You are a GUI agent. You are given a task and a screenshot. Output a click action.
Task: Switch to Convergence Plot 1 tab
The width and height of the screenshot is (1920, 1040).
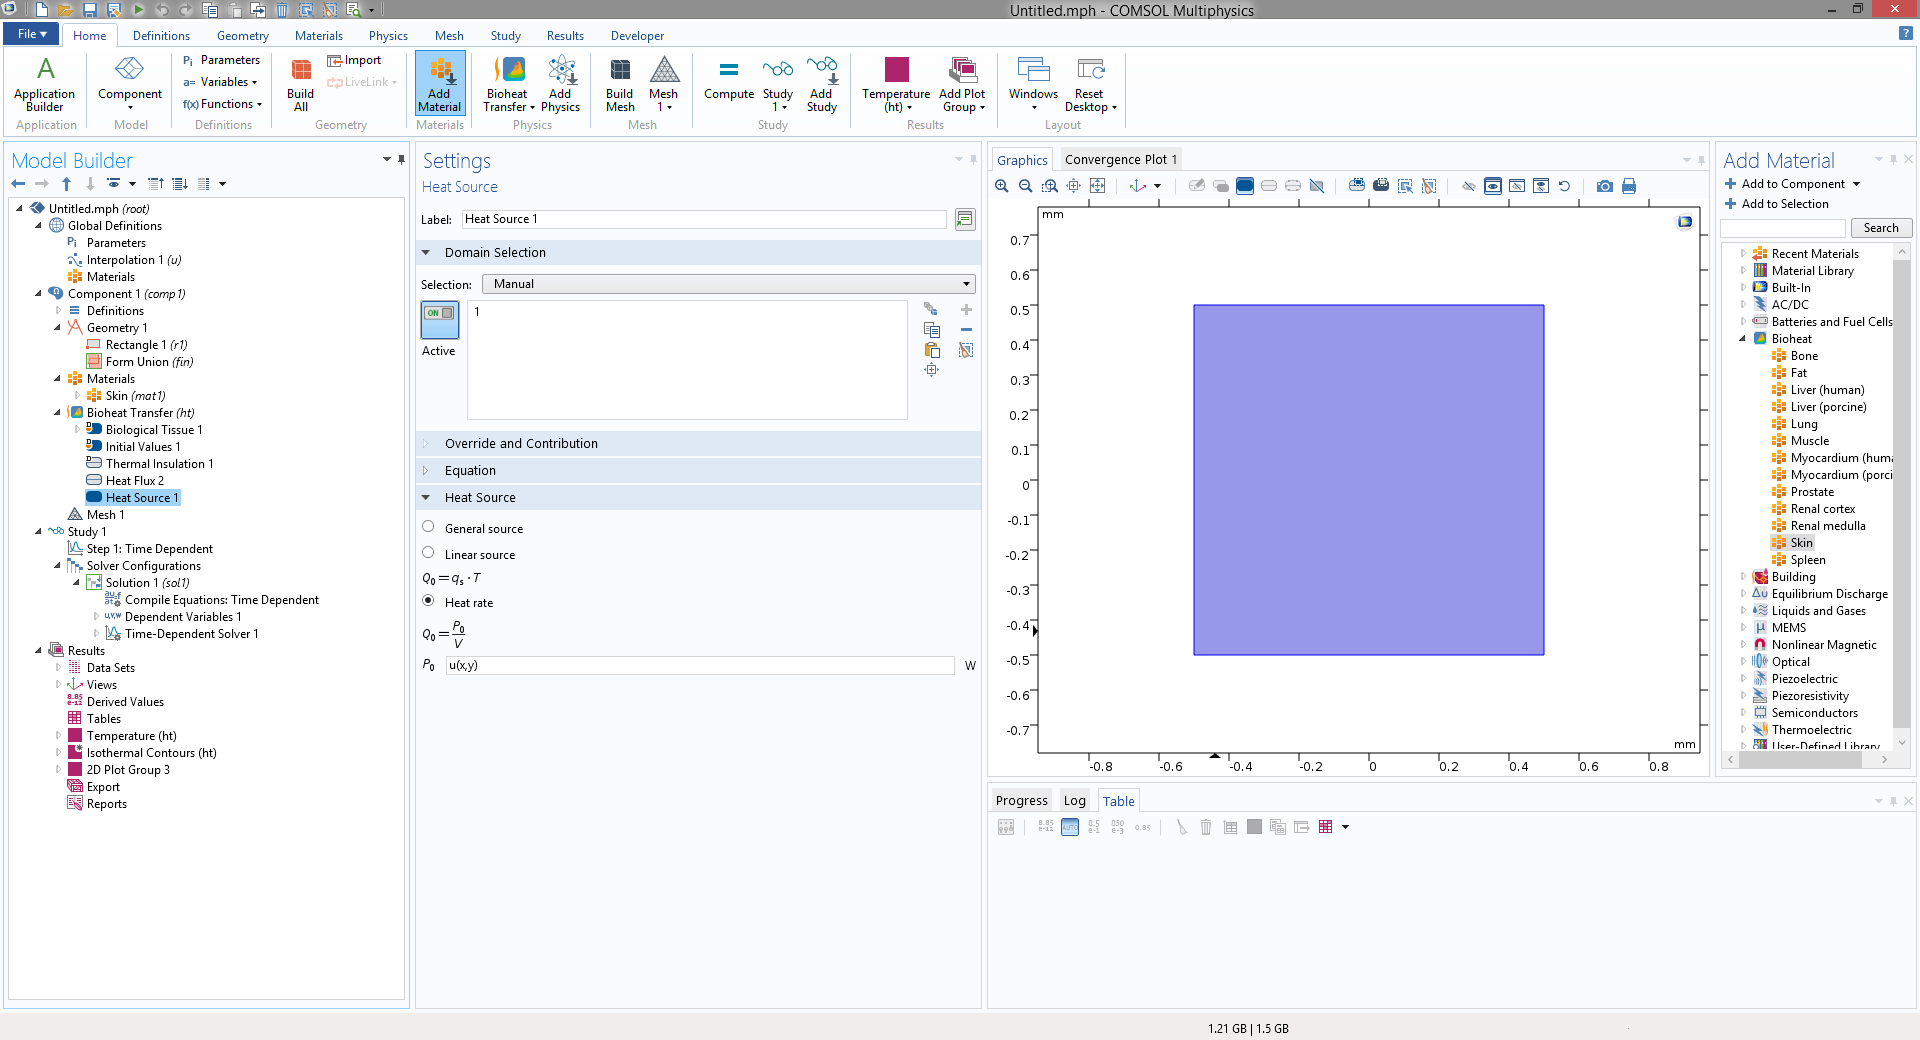point(1120,160)
